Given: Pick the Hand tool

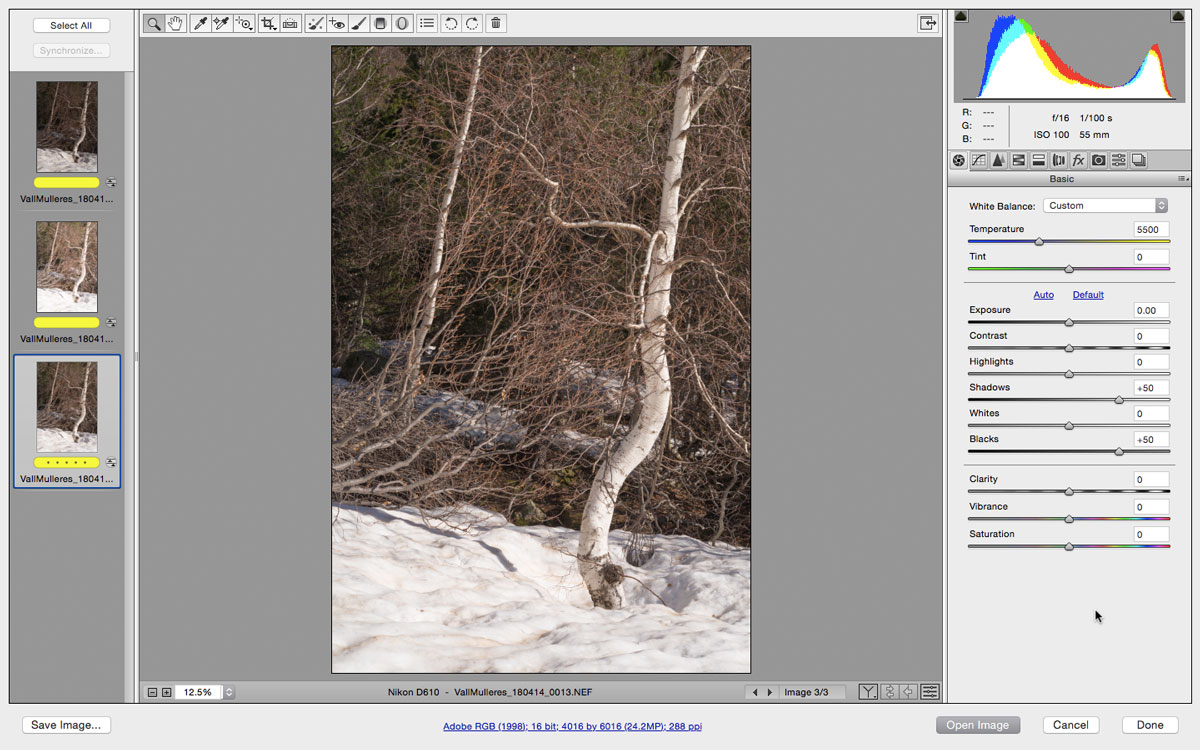Looking at the screenshot, I should pyautogui.click(x=176, y=23).
